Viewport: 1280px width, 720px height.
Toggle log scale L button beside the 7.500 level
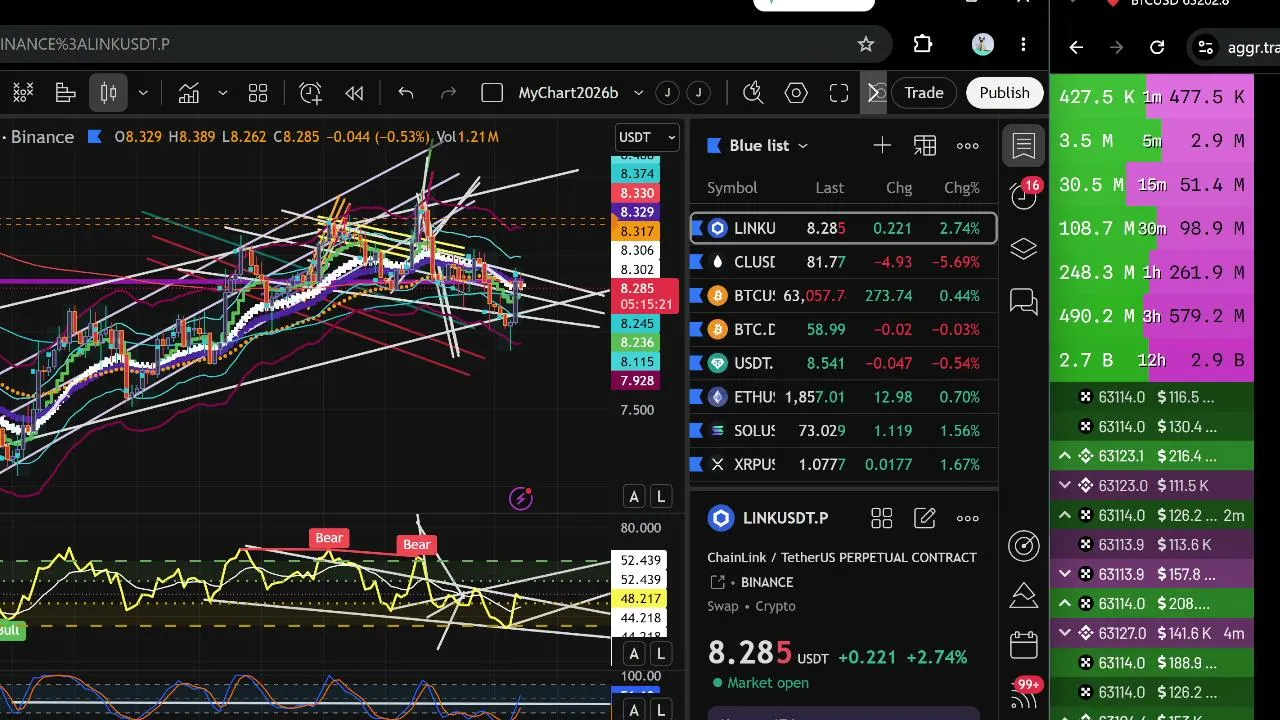(x=661, y=497)
